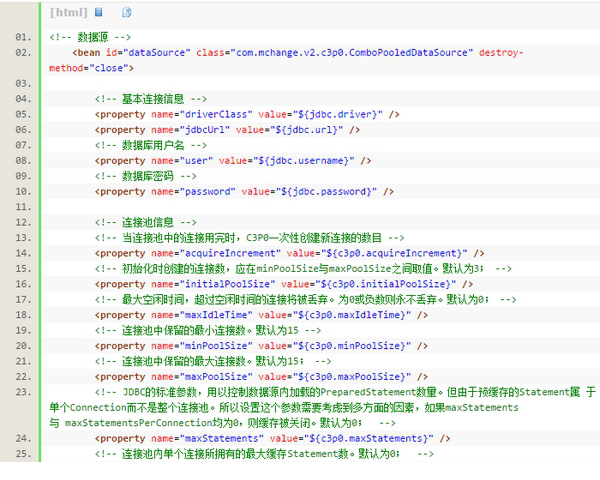Click the line 19 comment 最小连接数
Viewport: 600px width, 480px height.
(208, 330)
